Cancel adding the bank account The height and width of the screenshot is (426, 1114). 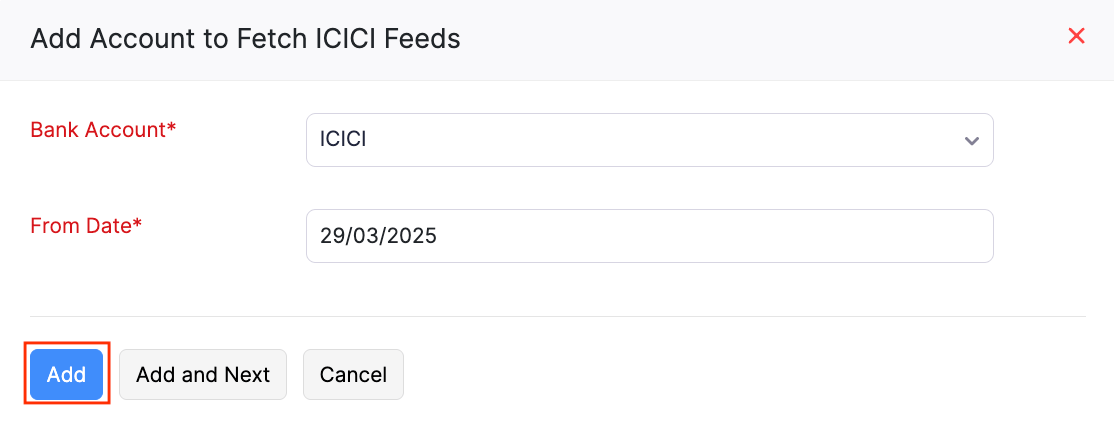point(353,375)
